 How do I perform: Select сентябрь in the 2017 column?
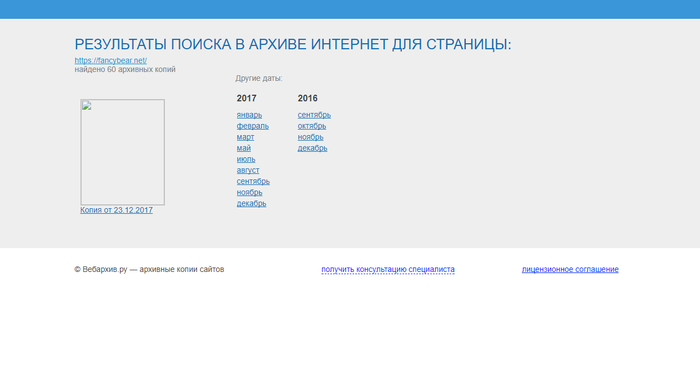(x=253, y=181)
